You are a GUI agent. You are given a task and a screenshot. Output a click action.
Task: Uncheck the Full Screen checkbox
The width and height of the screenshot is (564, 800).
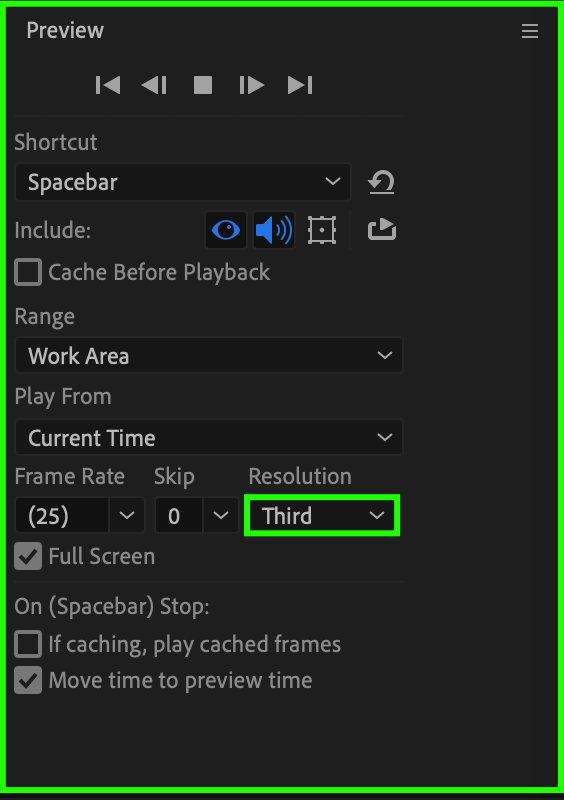28,556
